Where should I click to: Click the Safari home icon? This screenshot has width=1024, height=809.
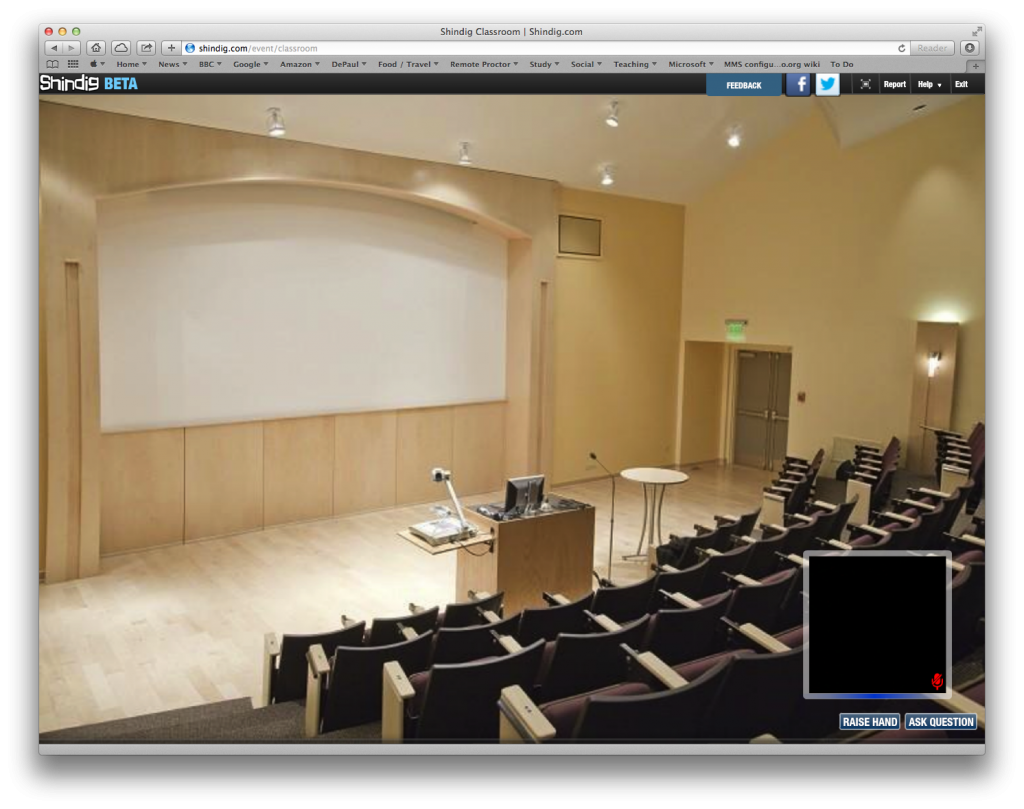96,48
